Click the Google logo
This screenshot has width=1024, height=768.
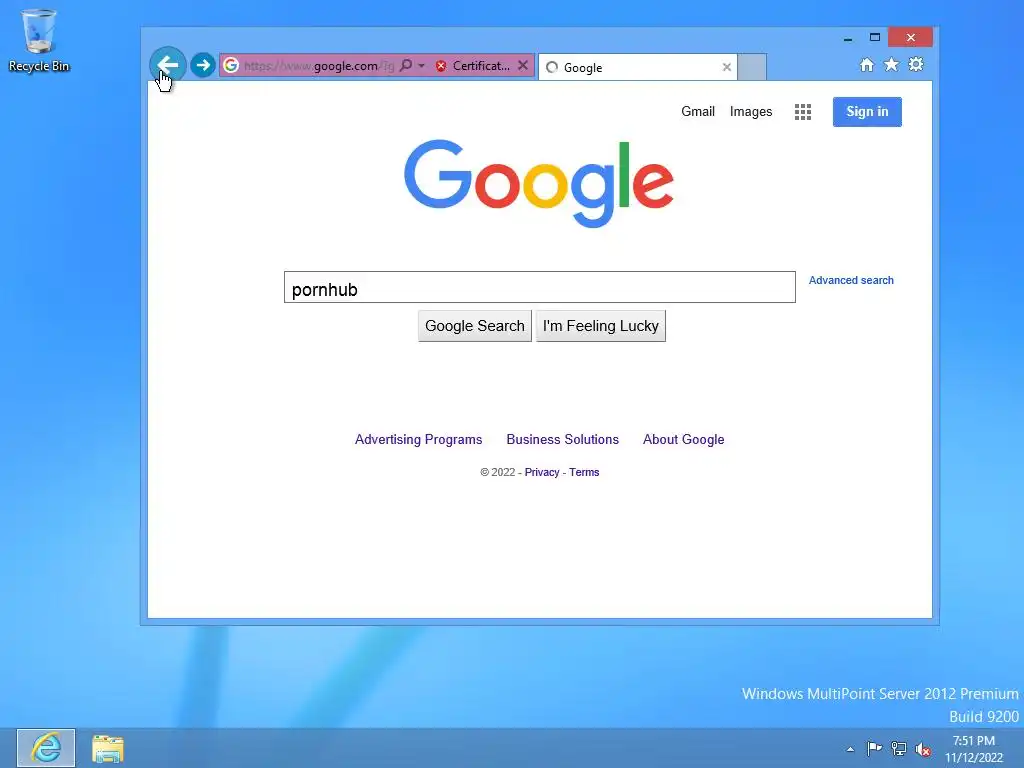[539, 184]
